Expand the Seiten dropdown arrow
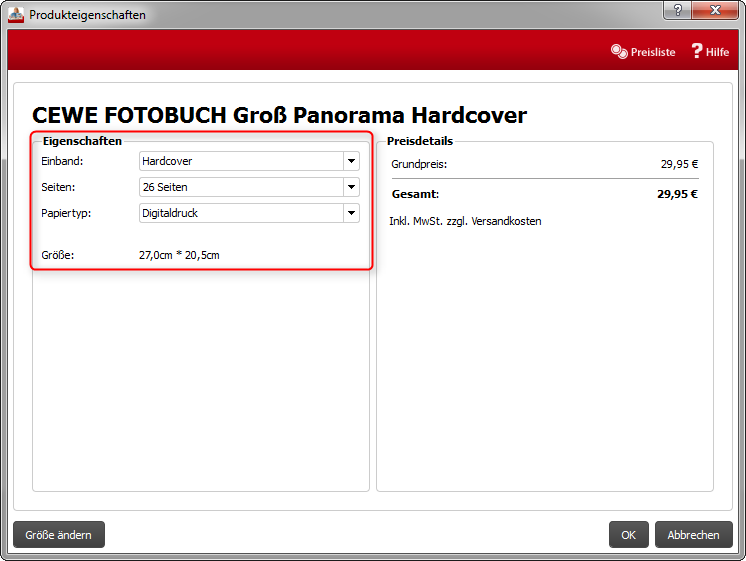 (351, 187)
